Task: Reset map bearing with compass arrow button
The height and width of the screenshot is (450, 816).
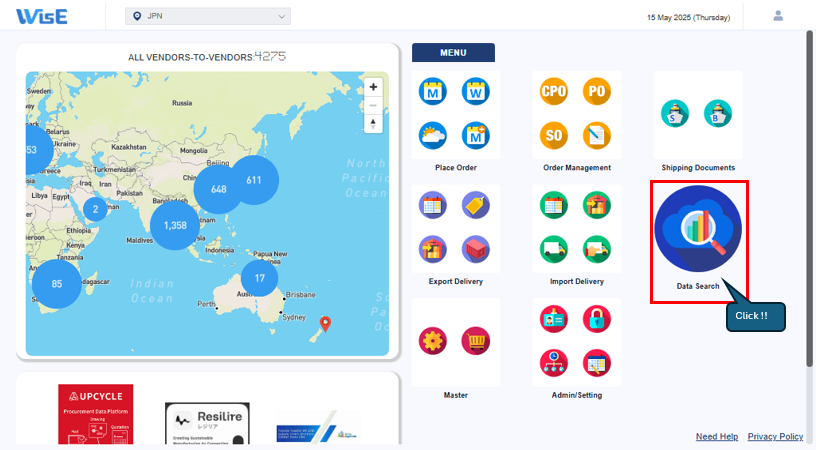Action: point(373,124)
